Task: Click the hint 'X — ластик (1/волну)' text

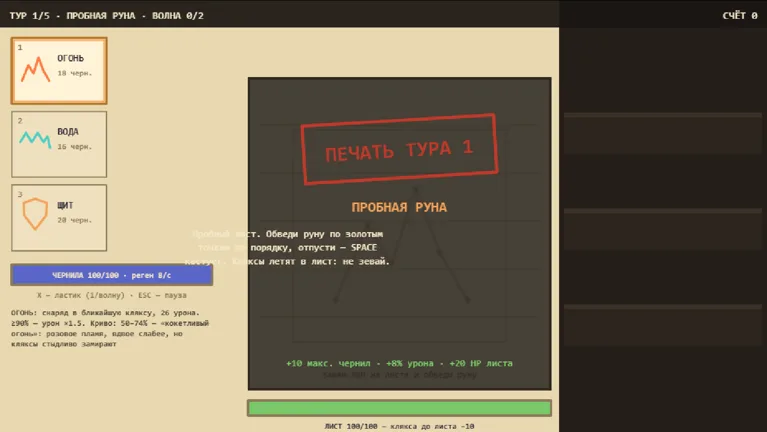Action: coord(81,295)
